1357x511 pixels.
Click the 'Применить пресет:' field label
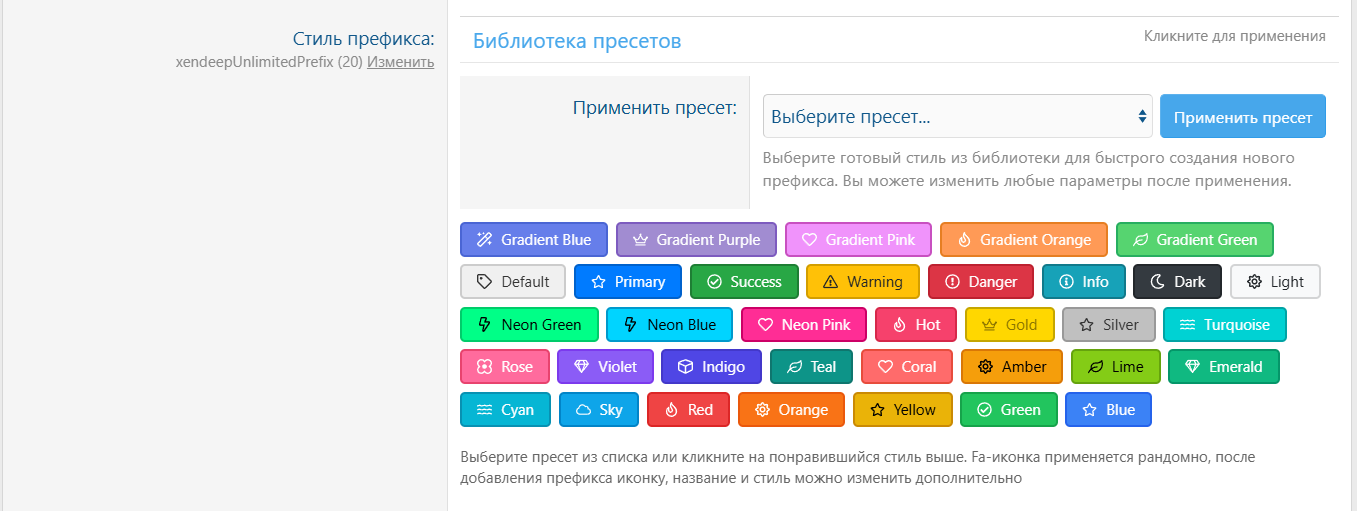pos(655,108)
